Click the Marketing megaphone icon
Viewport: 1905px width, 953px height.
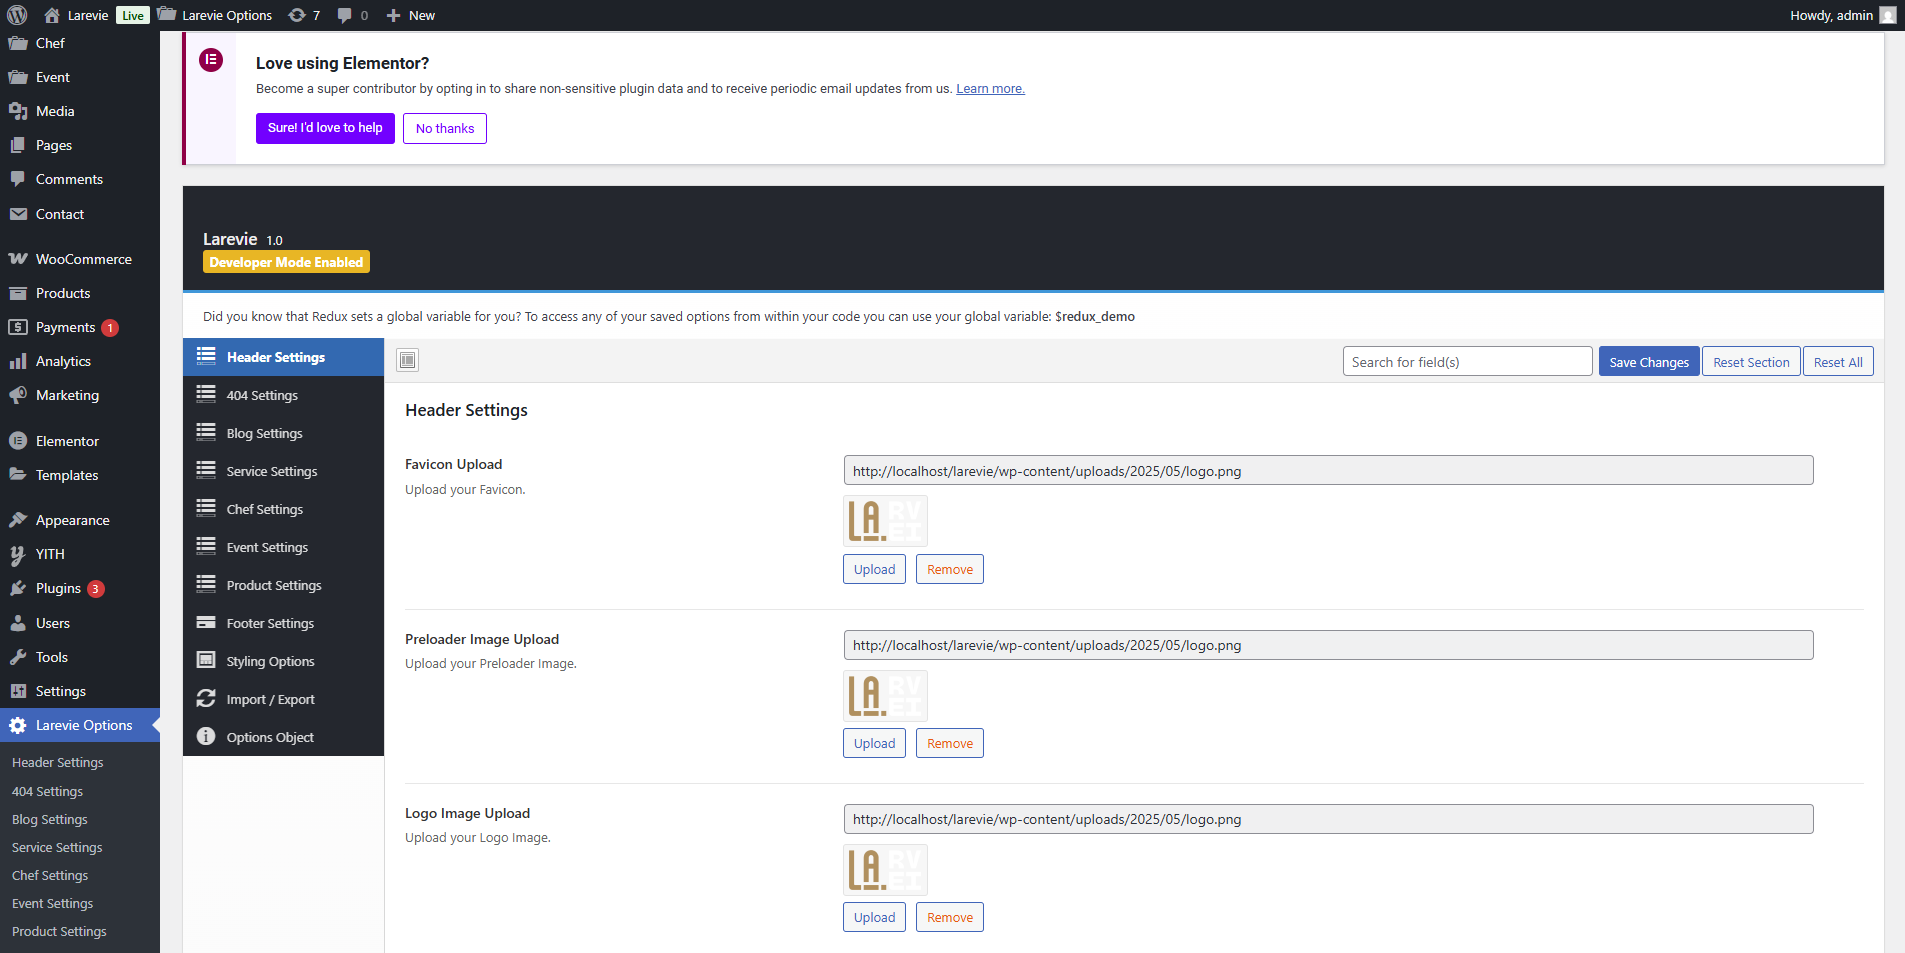point(18,395)
